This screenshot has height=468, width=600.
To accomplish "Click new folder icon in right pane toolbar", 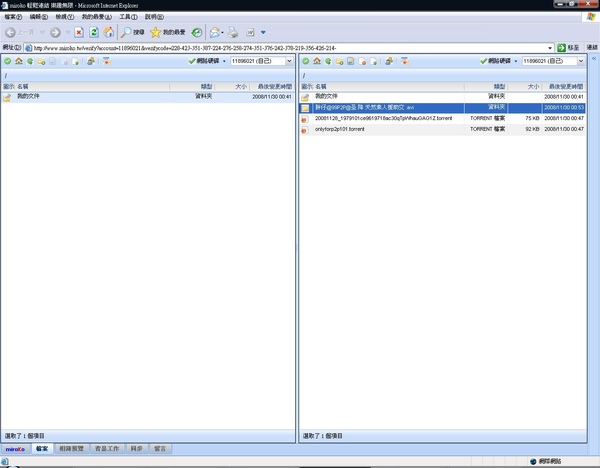I will pyautogui.click(x=339, y=61).
